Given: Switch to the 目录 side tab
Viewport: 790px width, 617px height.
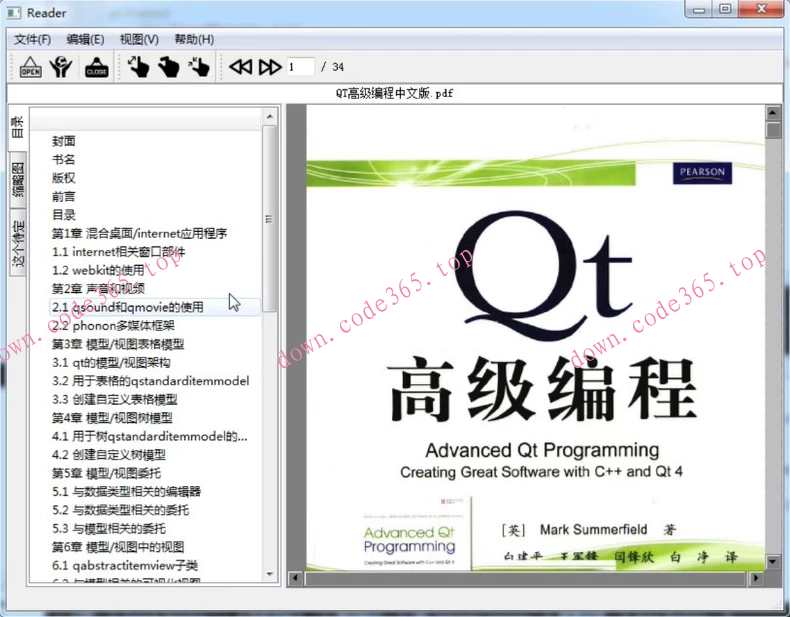Looking at the screenshot, I should [17, 127].
